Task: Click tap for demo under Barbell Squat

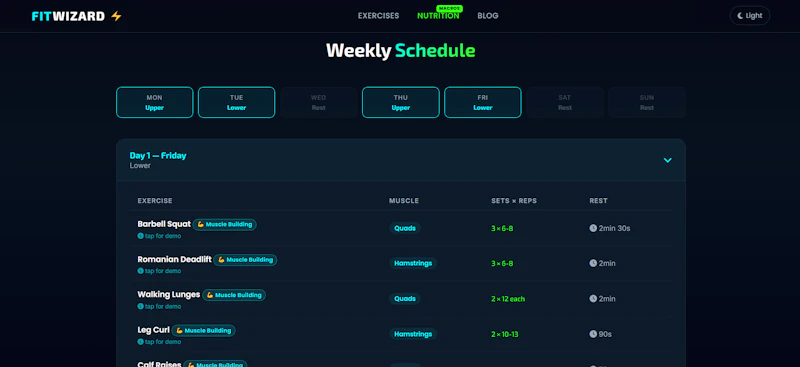Action: coord(163,236)
